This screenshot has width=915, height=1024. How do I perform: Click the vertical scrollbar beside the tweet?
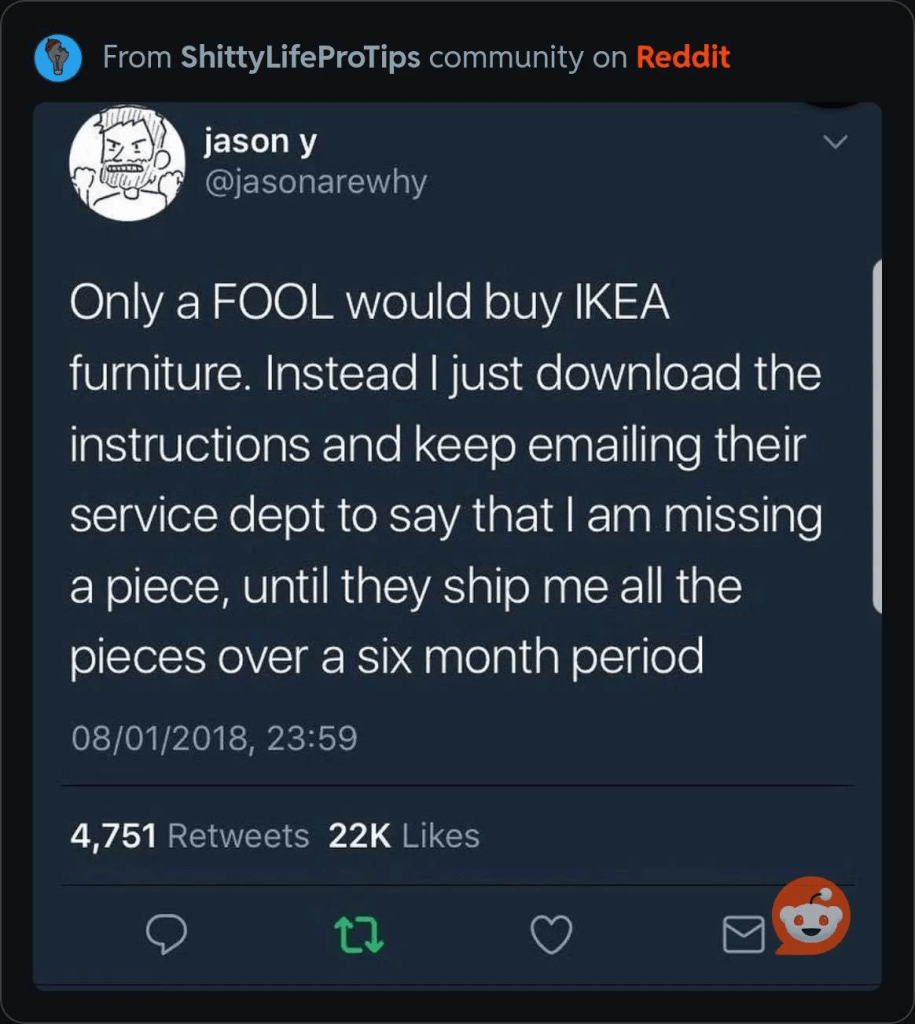(x=877, y=436)
